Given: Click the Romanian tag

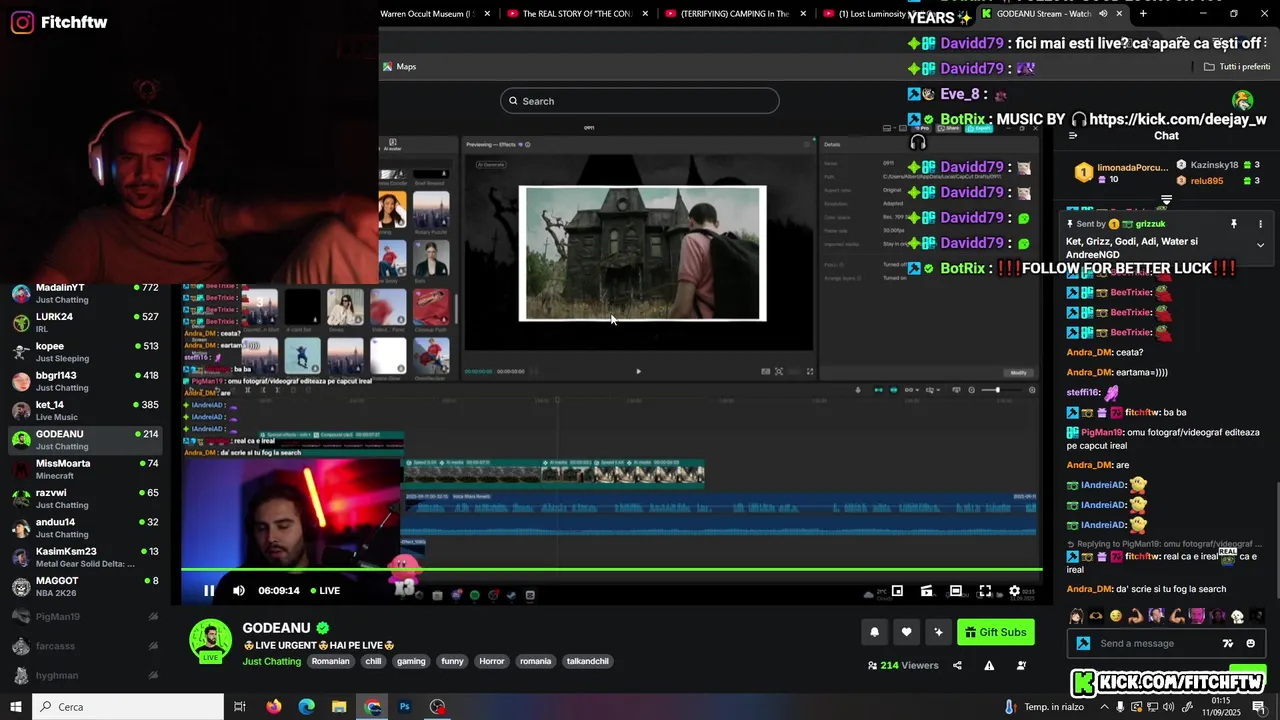Looking at the screenshot, I should 331,661.
